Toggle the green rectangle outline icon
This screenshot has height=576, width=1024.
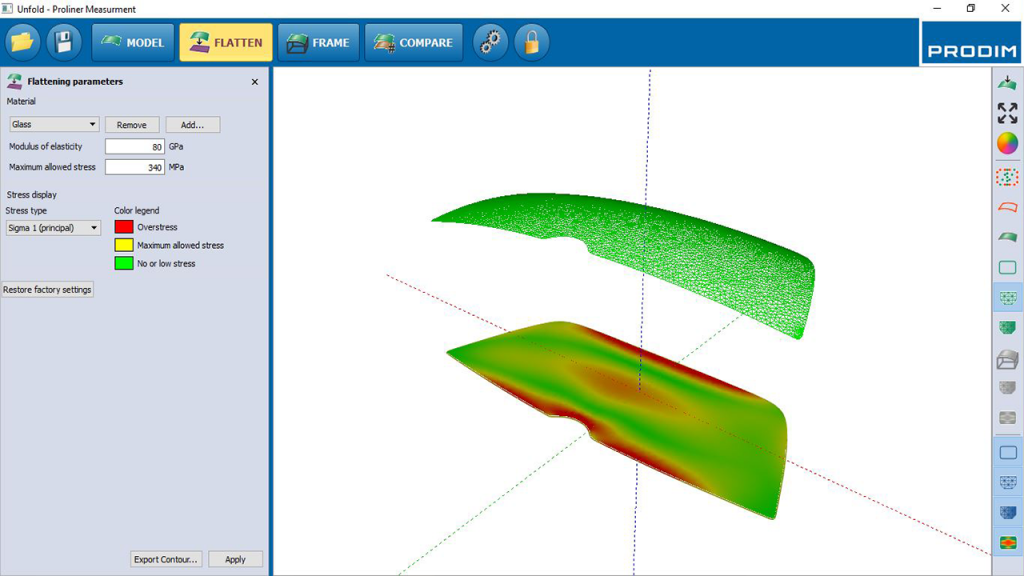(x=1007, y=267)
